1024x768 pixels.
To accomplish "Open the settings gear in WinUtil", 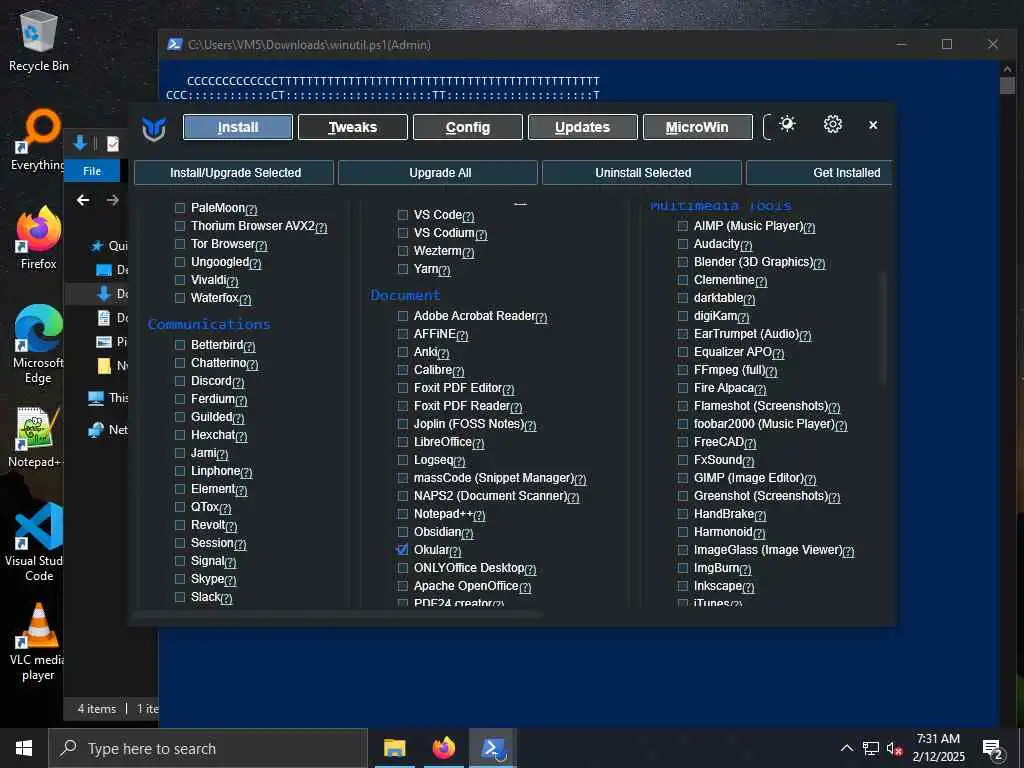I will pyautogui.click(x=833, y=124).
